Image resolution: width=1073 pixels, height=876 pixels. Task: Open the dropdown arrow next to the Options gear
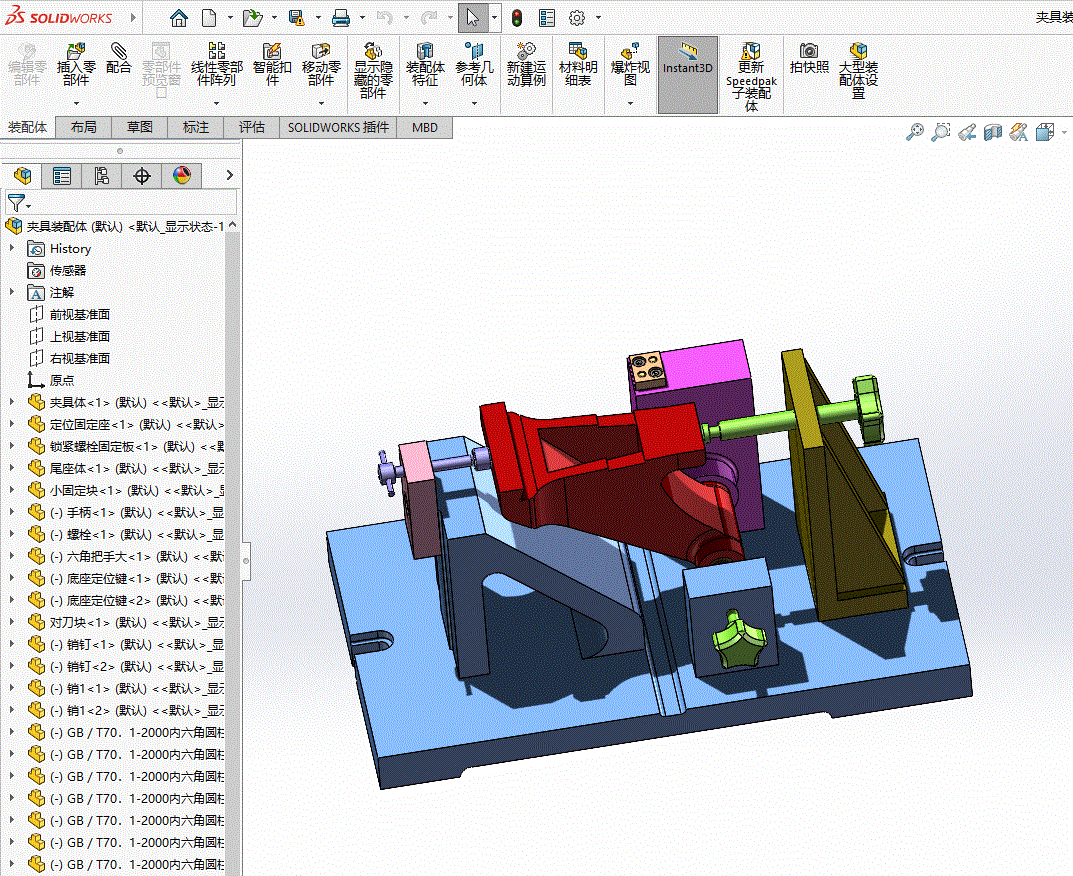click(x=599, y=18)
